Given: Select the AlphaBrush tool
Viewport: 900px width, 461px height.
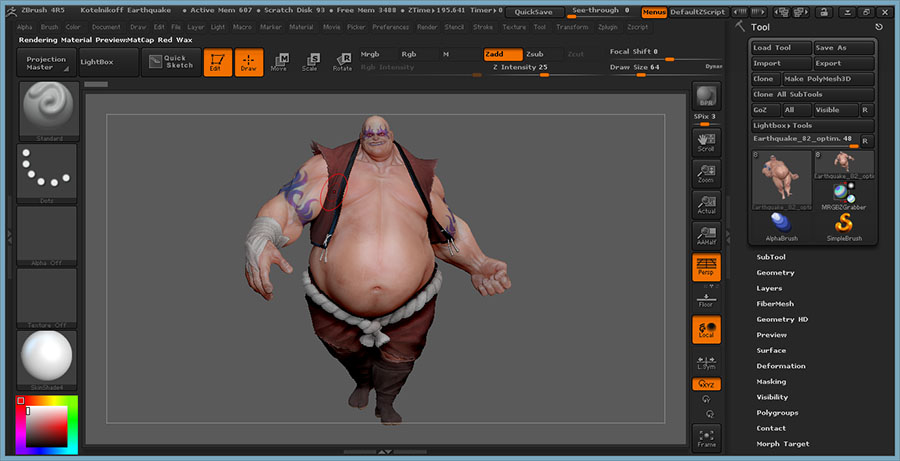Looking at the screenshot, I should [x=781, y=227].
